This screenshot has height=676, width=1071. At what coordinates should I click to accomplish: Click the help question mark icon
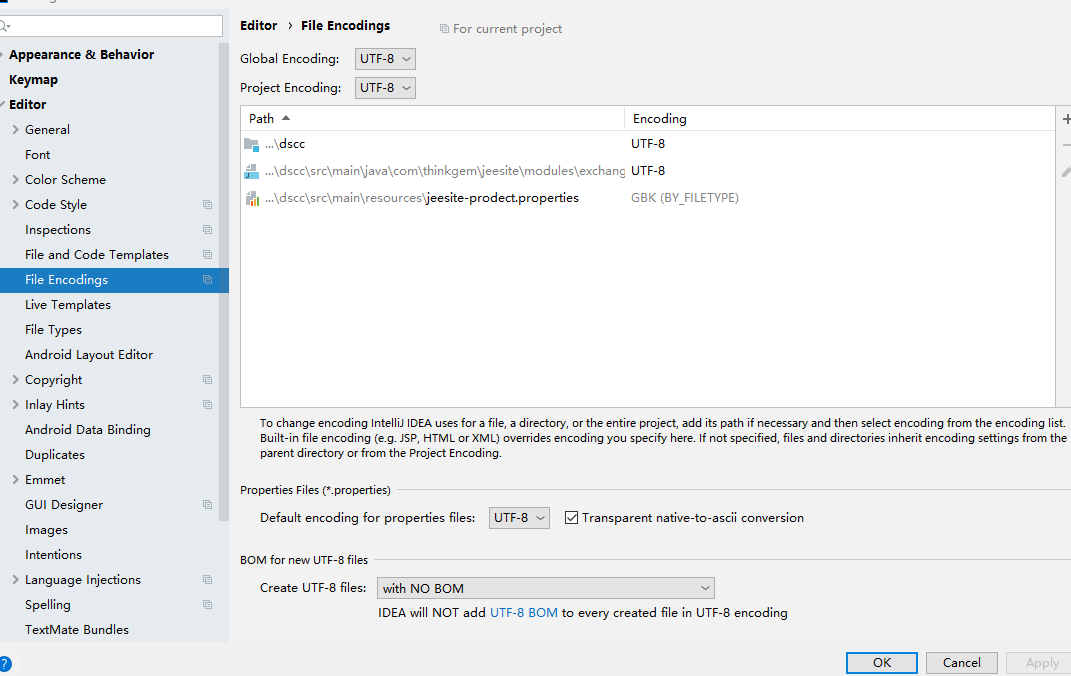click(4, 664)
